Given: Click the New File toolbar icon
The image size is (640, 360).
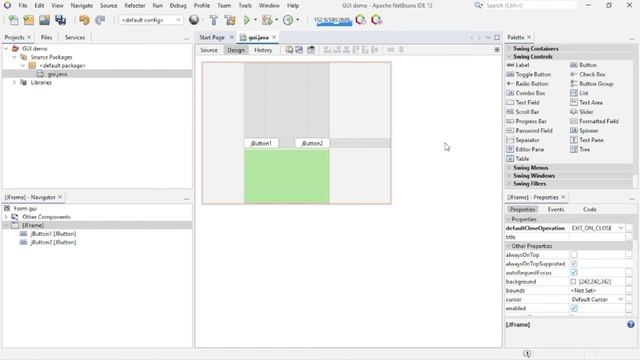Looking at the screenshot, I should click(x=13, y=20).
